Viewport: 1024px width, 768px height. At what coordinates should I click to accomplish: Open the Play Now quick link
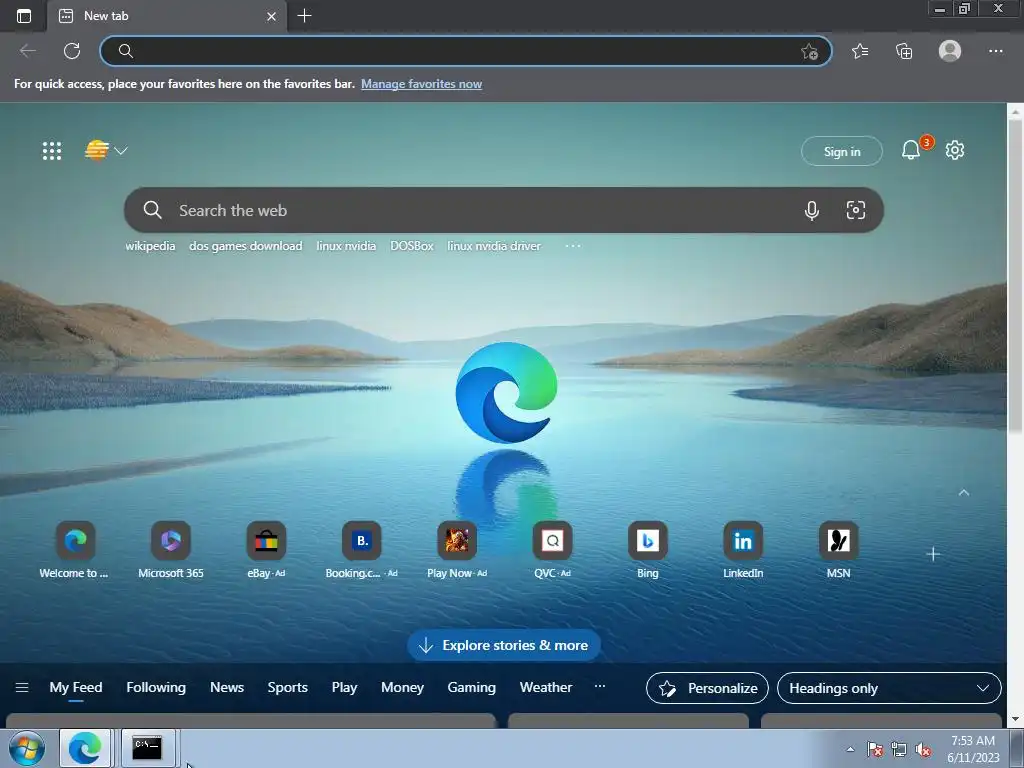[457, 551]
